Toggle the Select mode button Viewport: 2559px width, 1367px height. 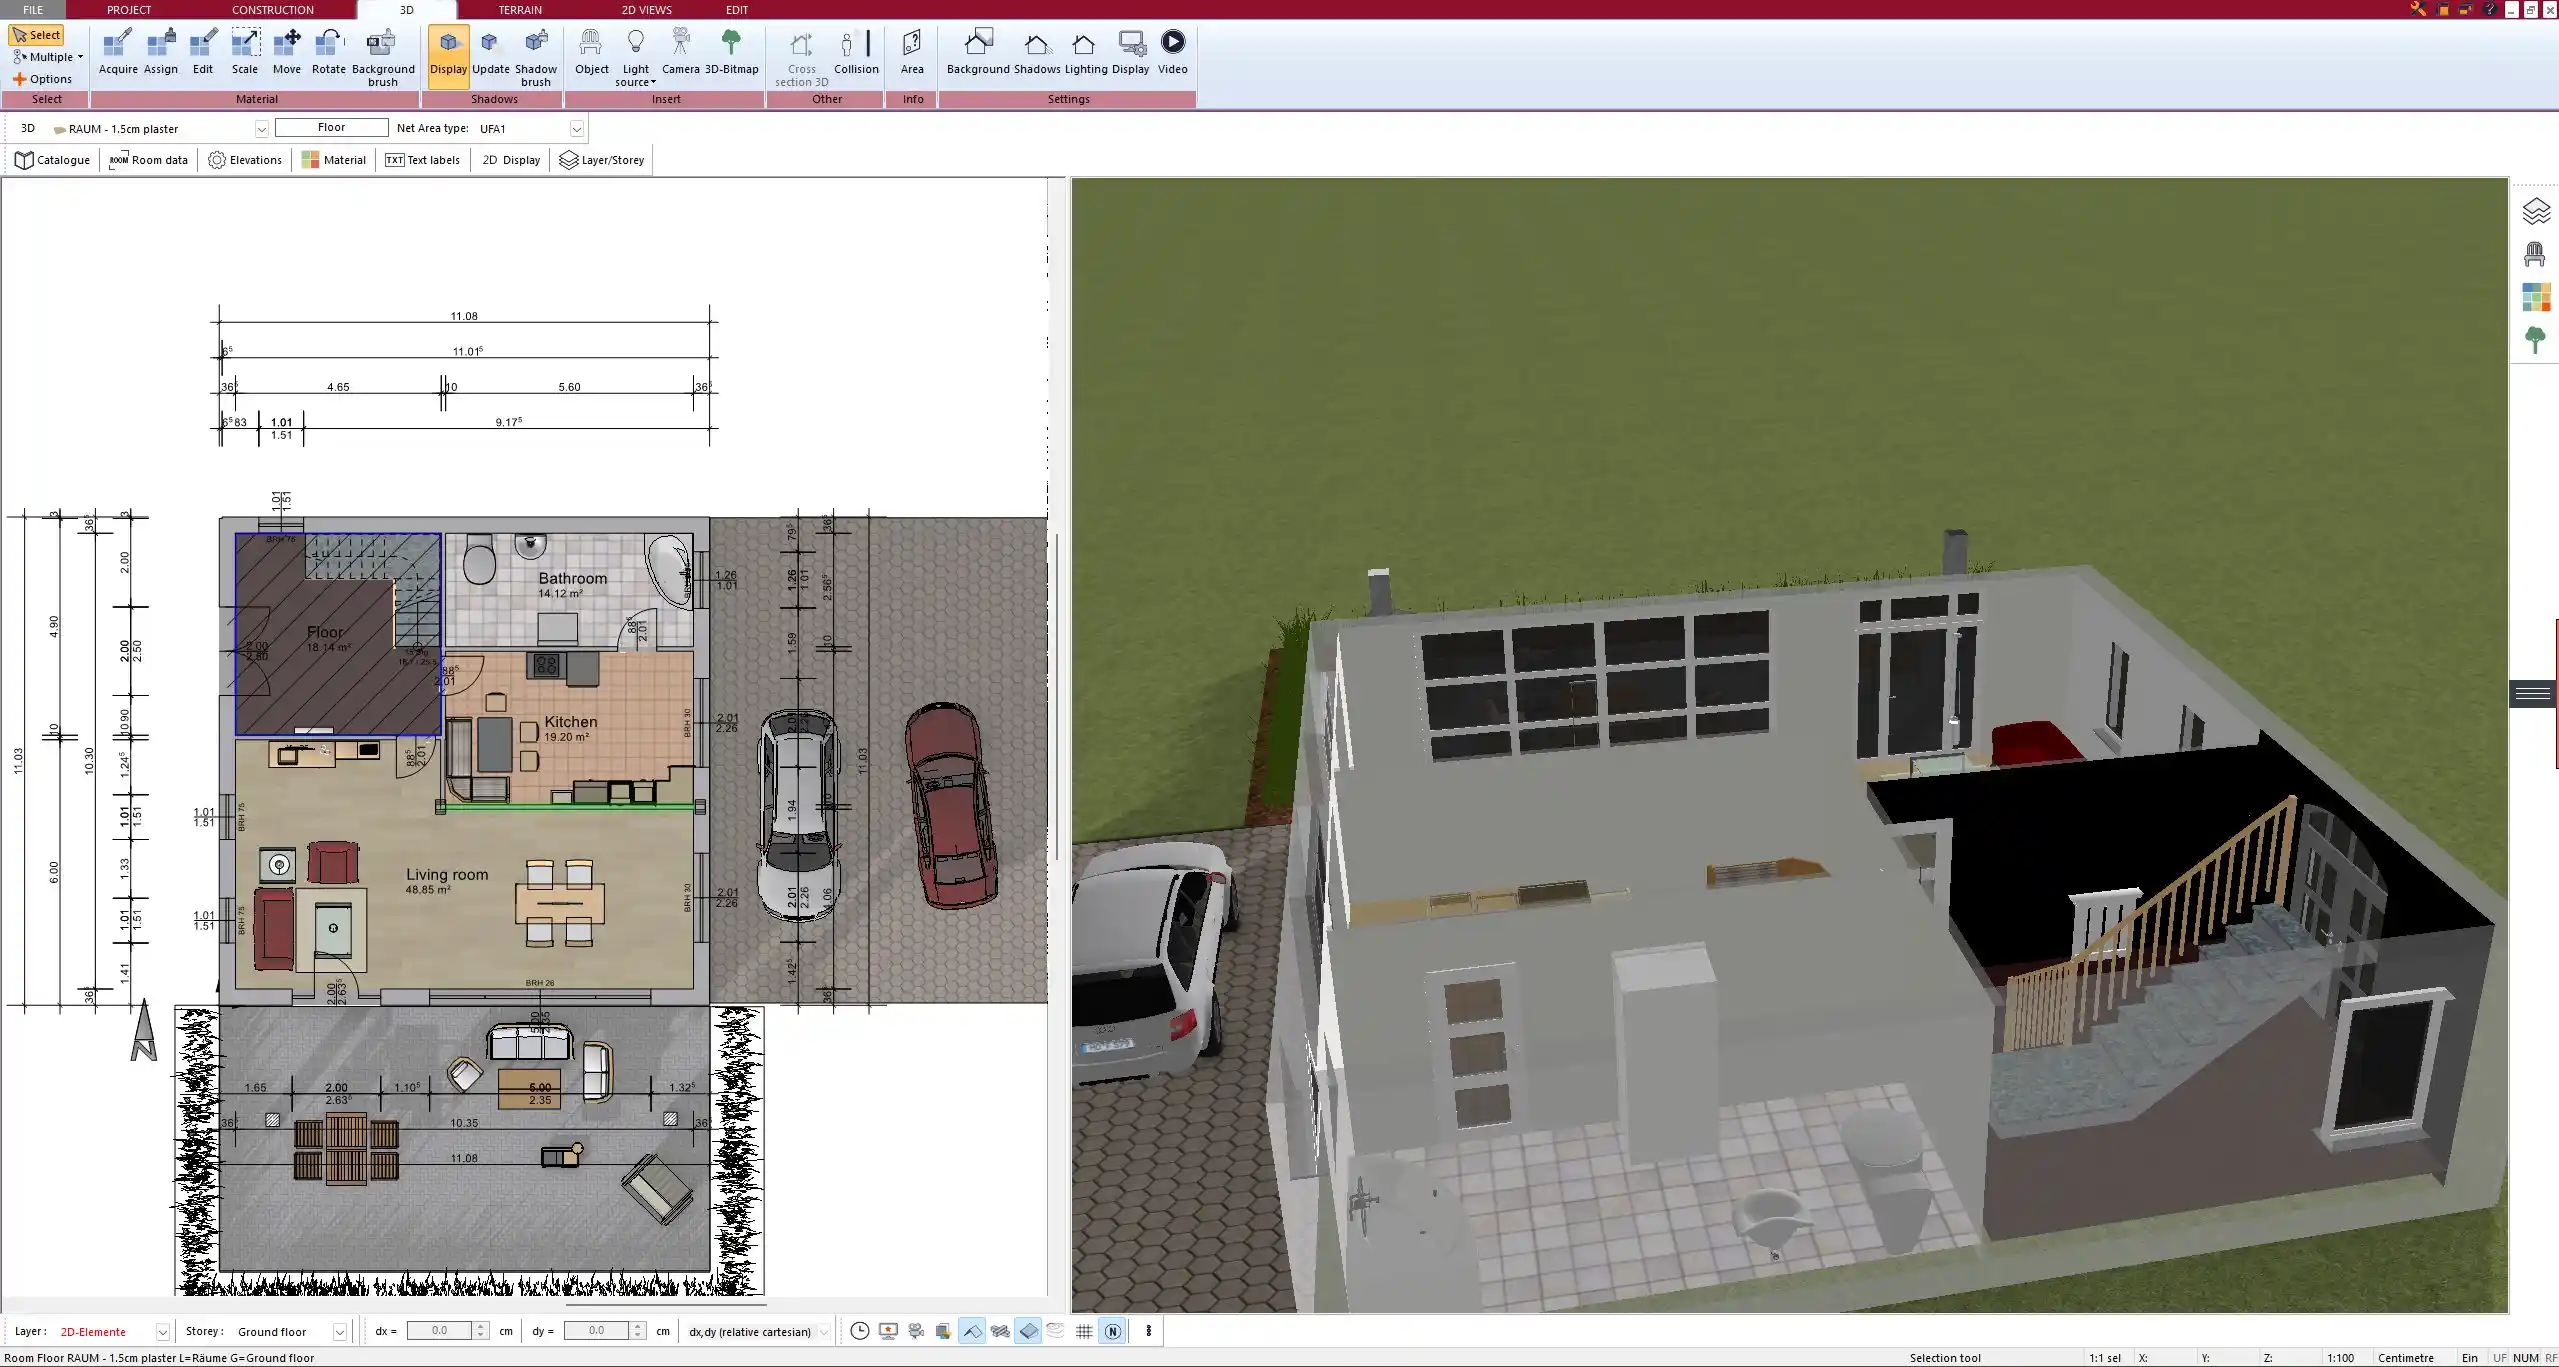(x=37, y=35)
